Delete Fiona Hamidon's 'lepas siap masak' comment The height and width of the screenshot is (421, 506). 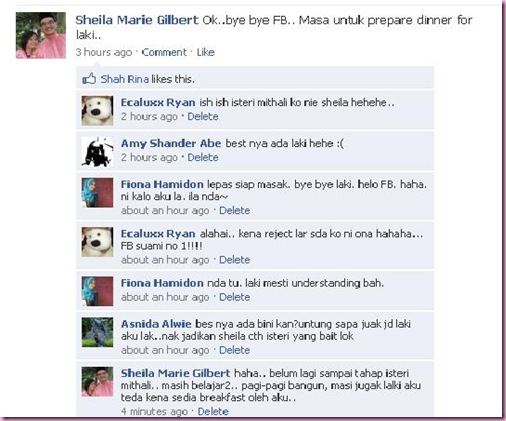point(234,211)
